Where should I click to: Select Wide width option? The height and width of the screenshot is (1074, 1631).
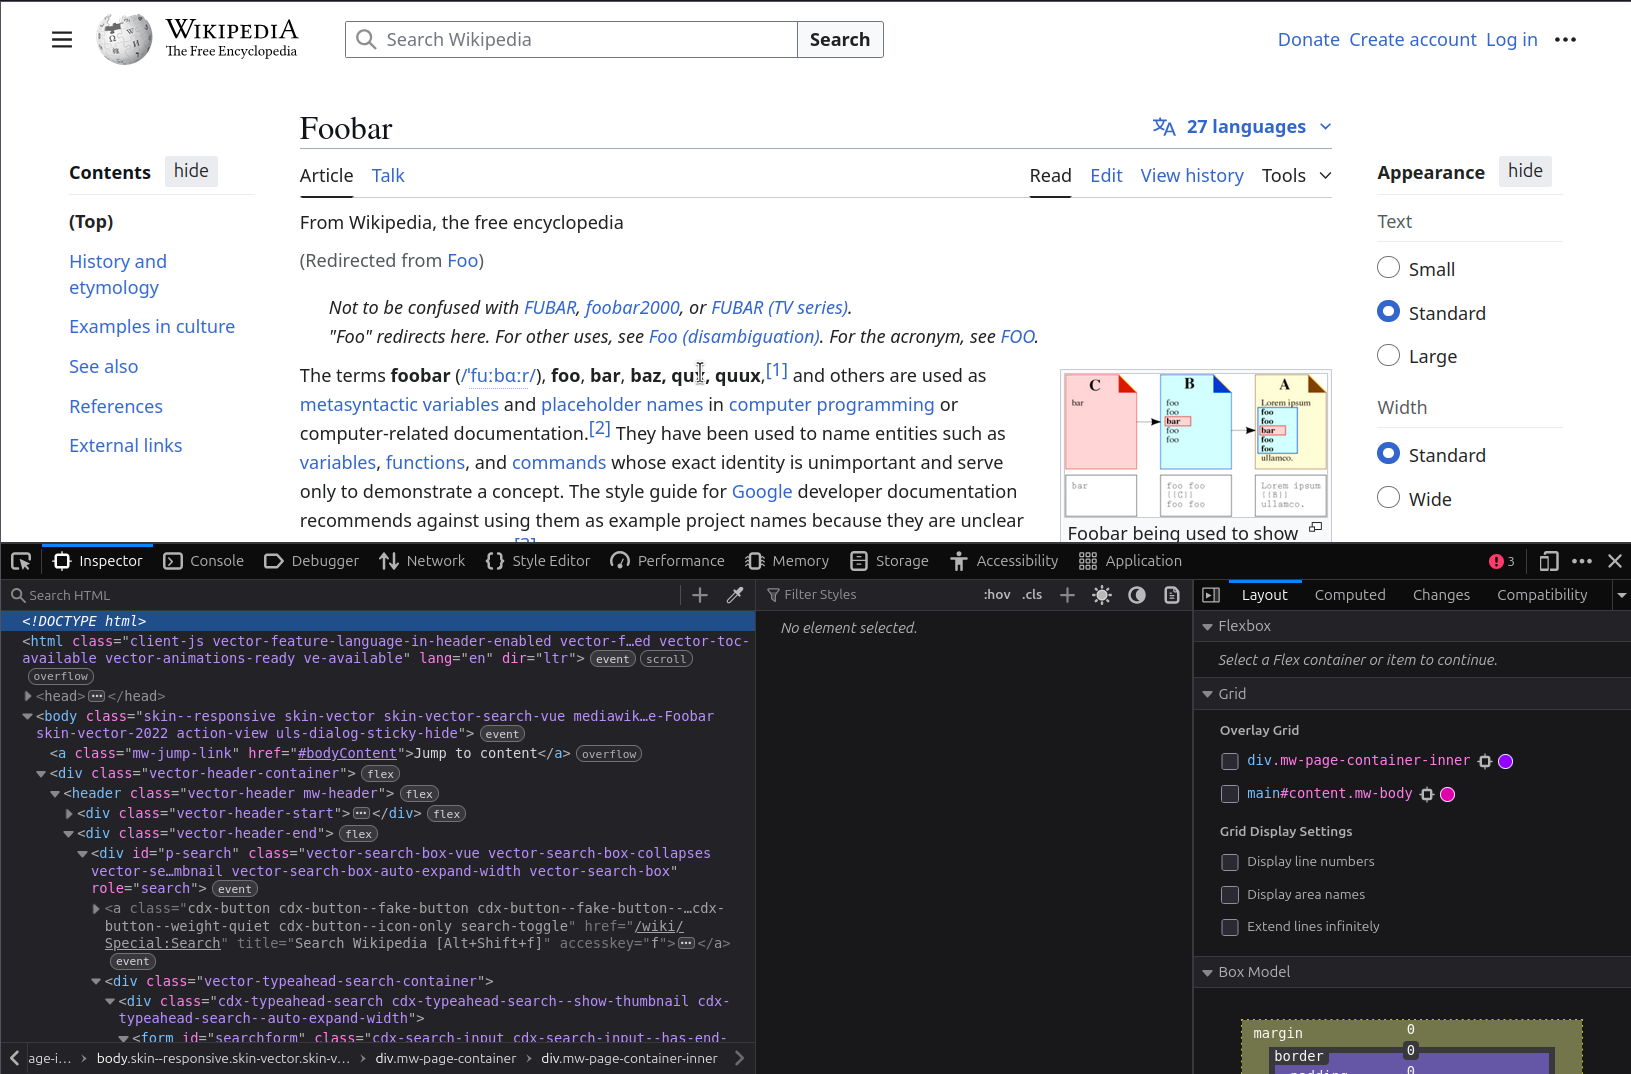click(1388, 497)
